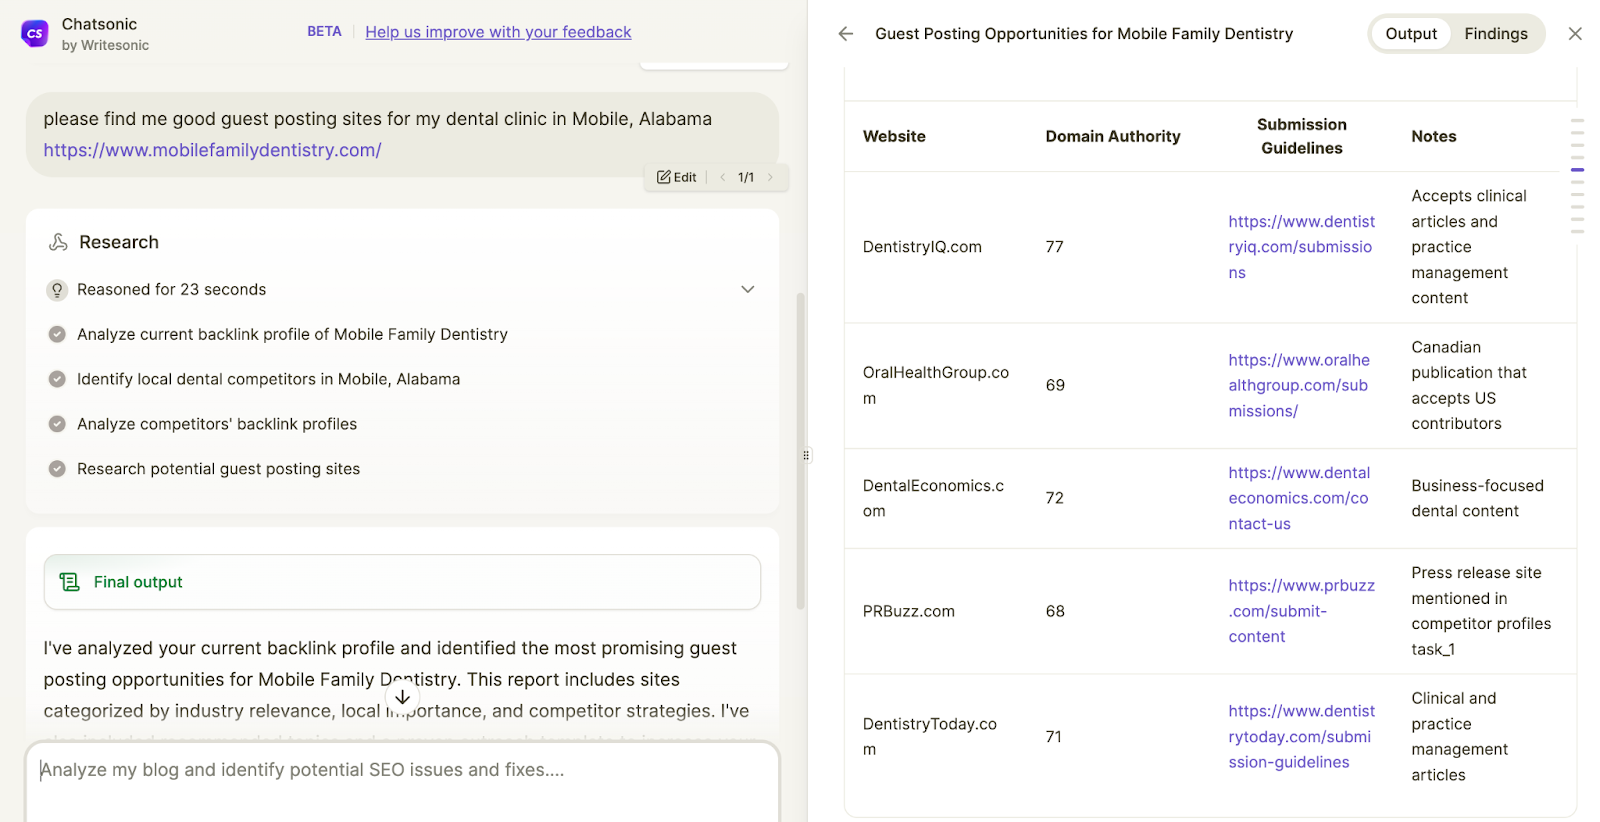Click the Final output document icon
The height and width of the screenshot is (822, 1600).
[69, 582]
